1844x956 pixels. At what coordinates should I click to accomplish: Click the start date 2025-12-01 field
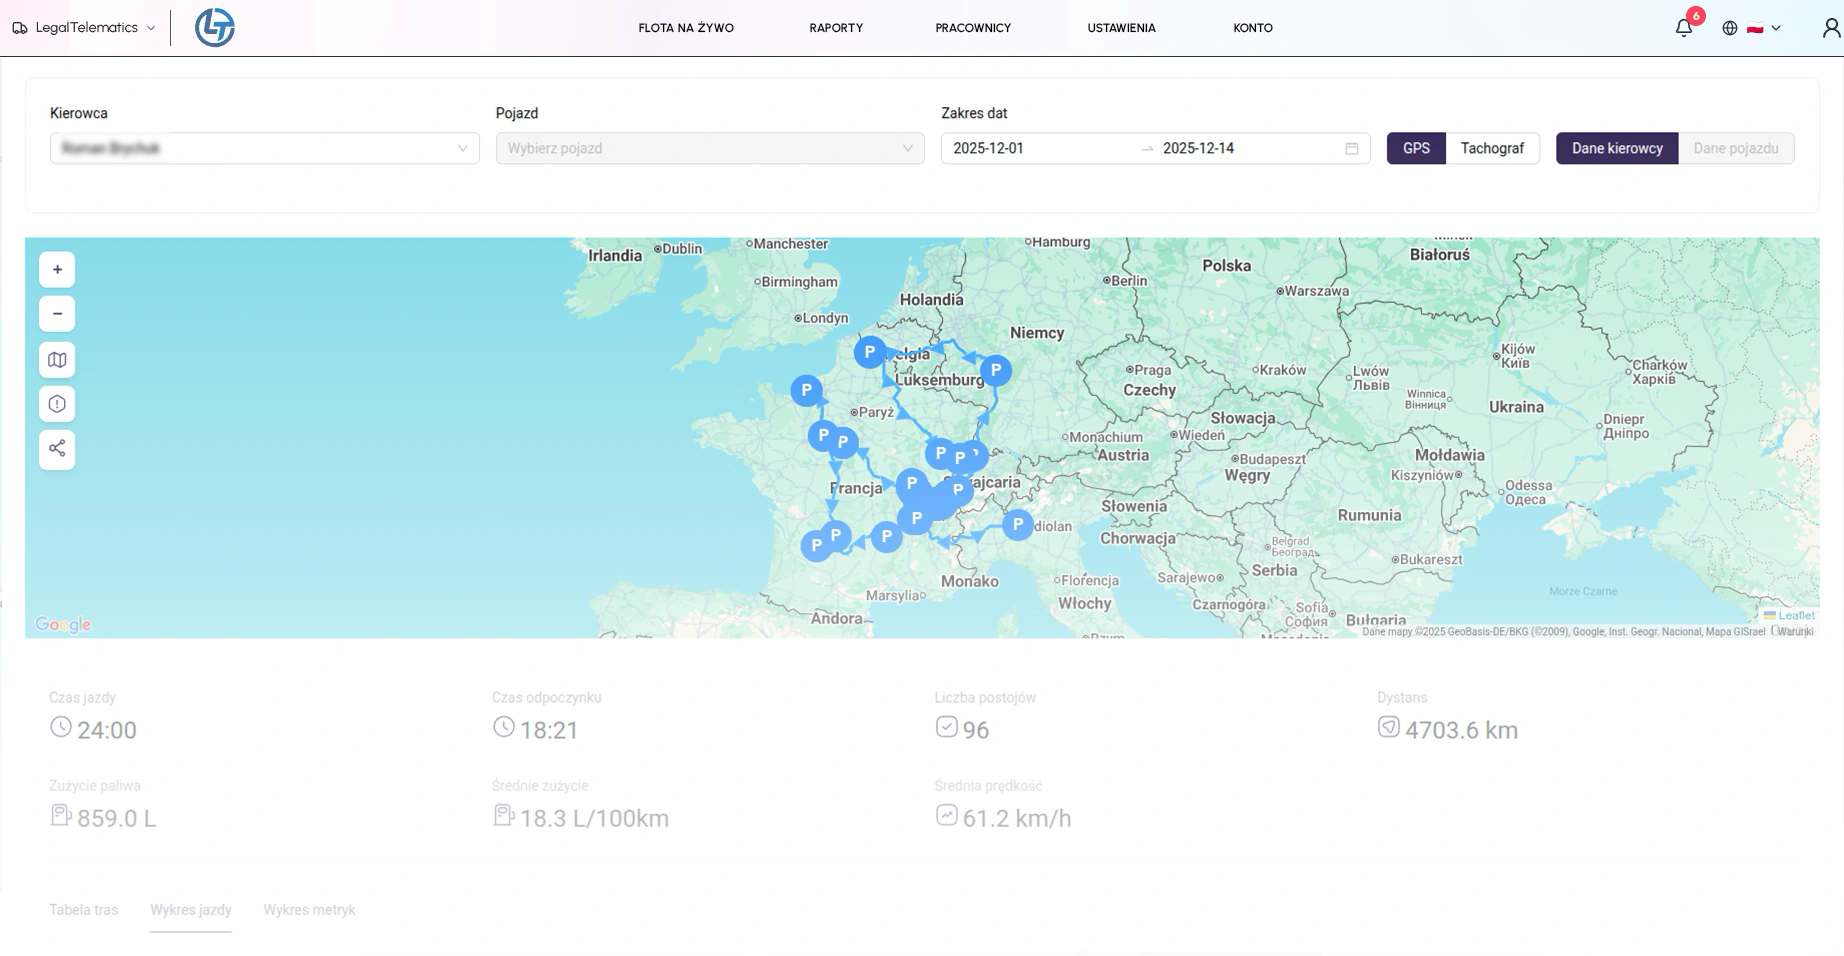click(1036, 149)
